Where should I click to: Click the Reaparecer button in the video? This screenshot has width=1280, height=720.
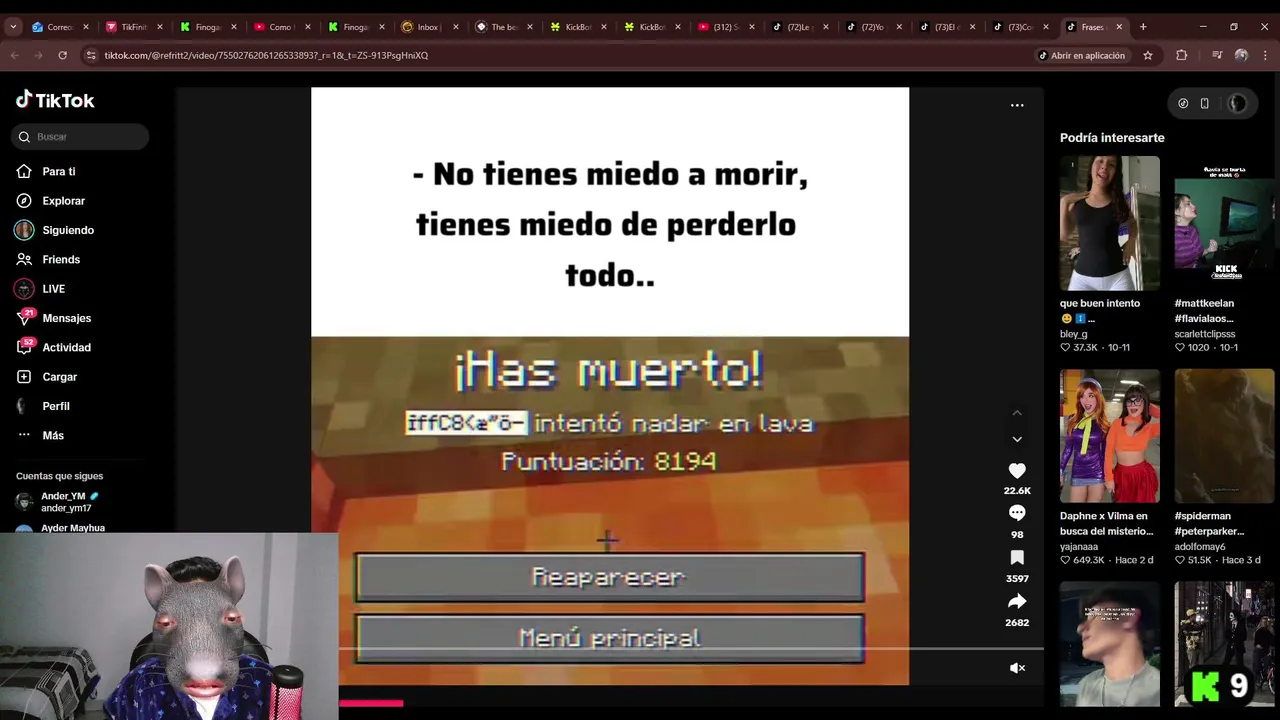pos(610,577)
